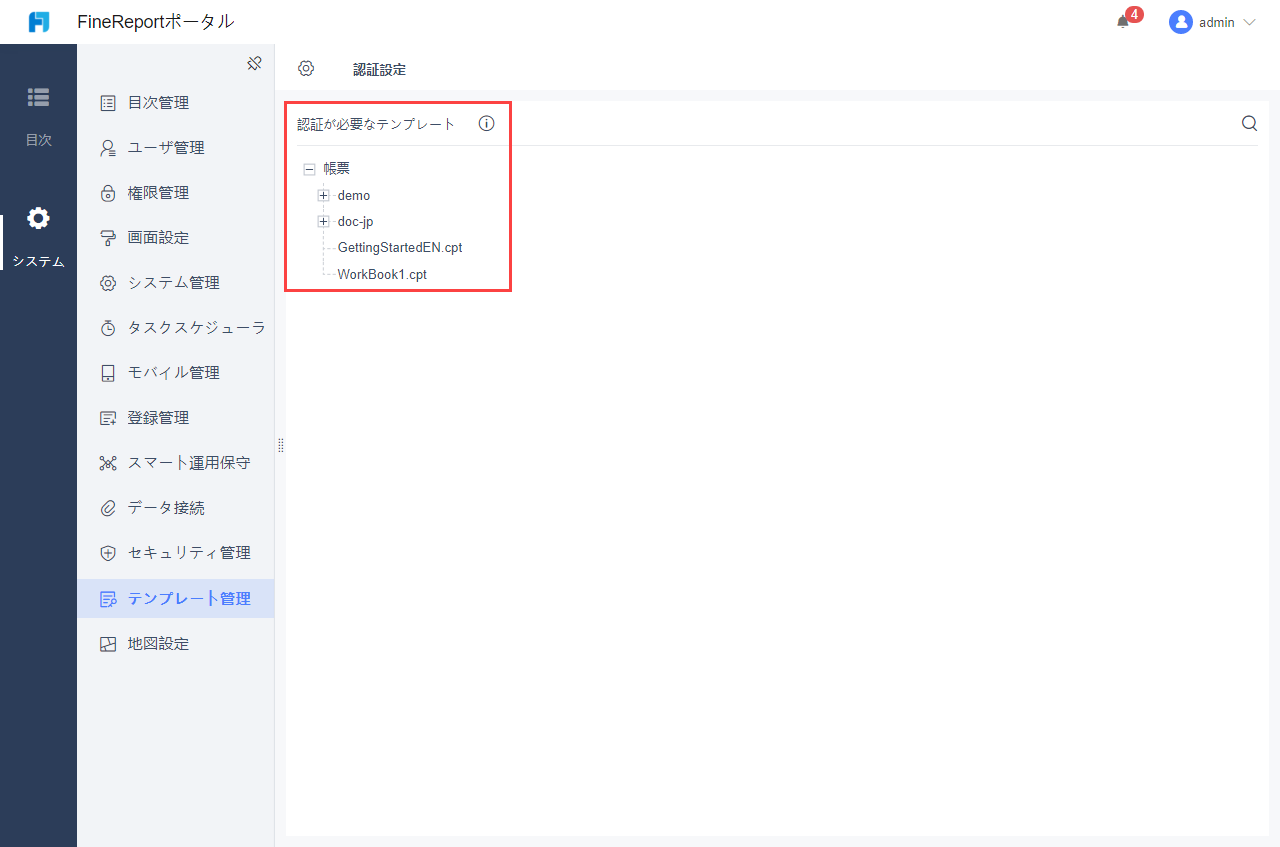Click the FineReportポータル title

click(156, 22)
